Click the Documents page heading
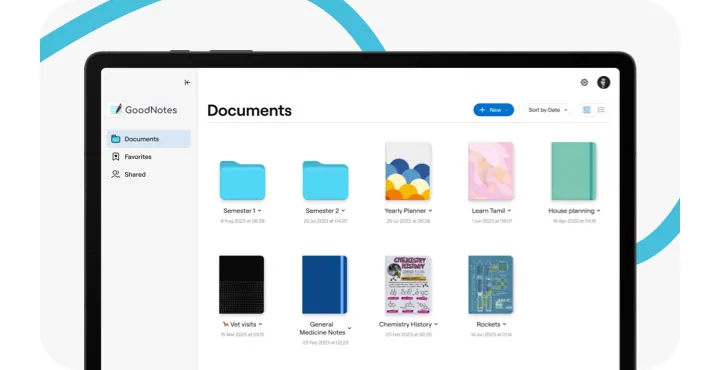The width and height of the screenshot is (720, 370). pyautogui.click(x=249, y=110)
